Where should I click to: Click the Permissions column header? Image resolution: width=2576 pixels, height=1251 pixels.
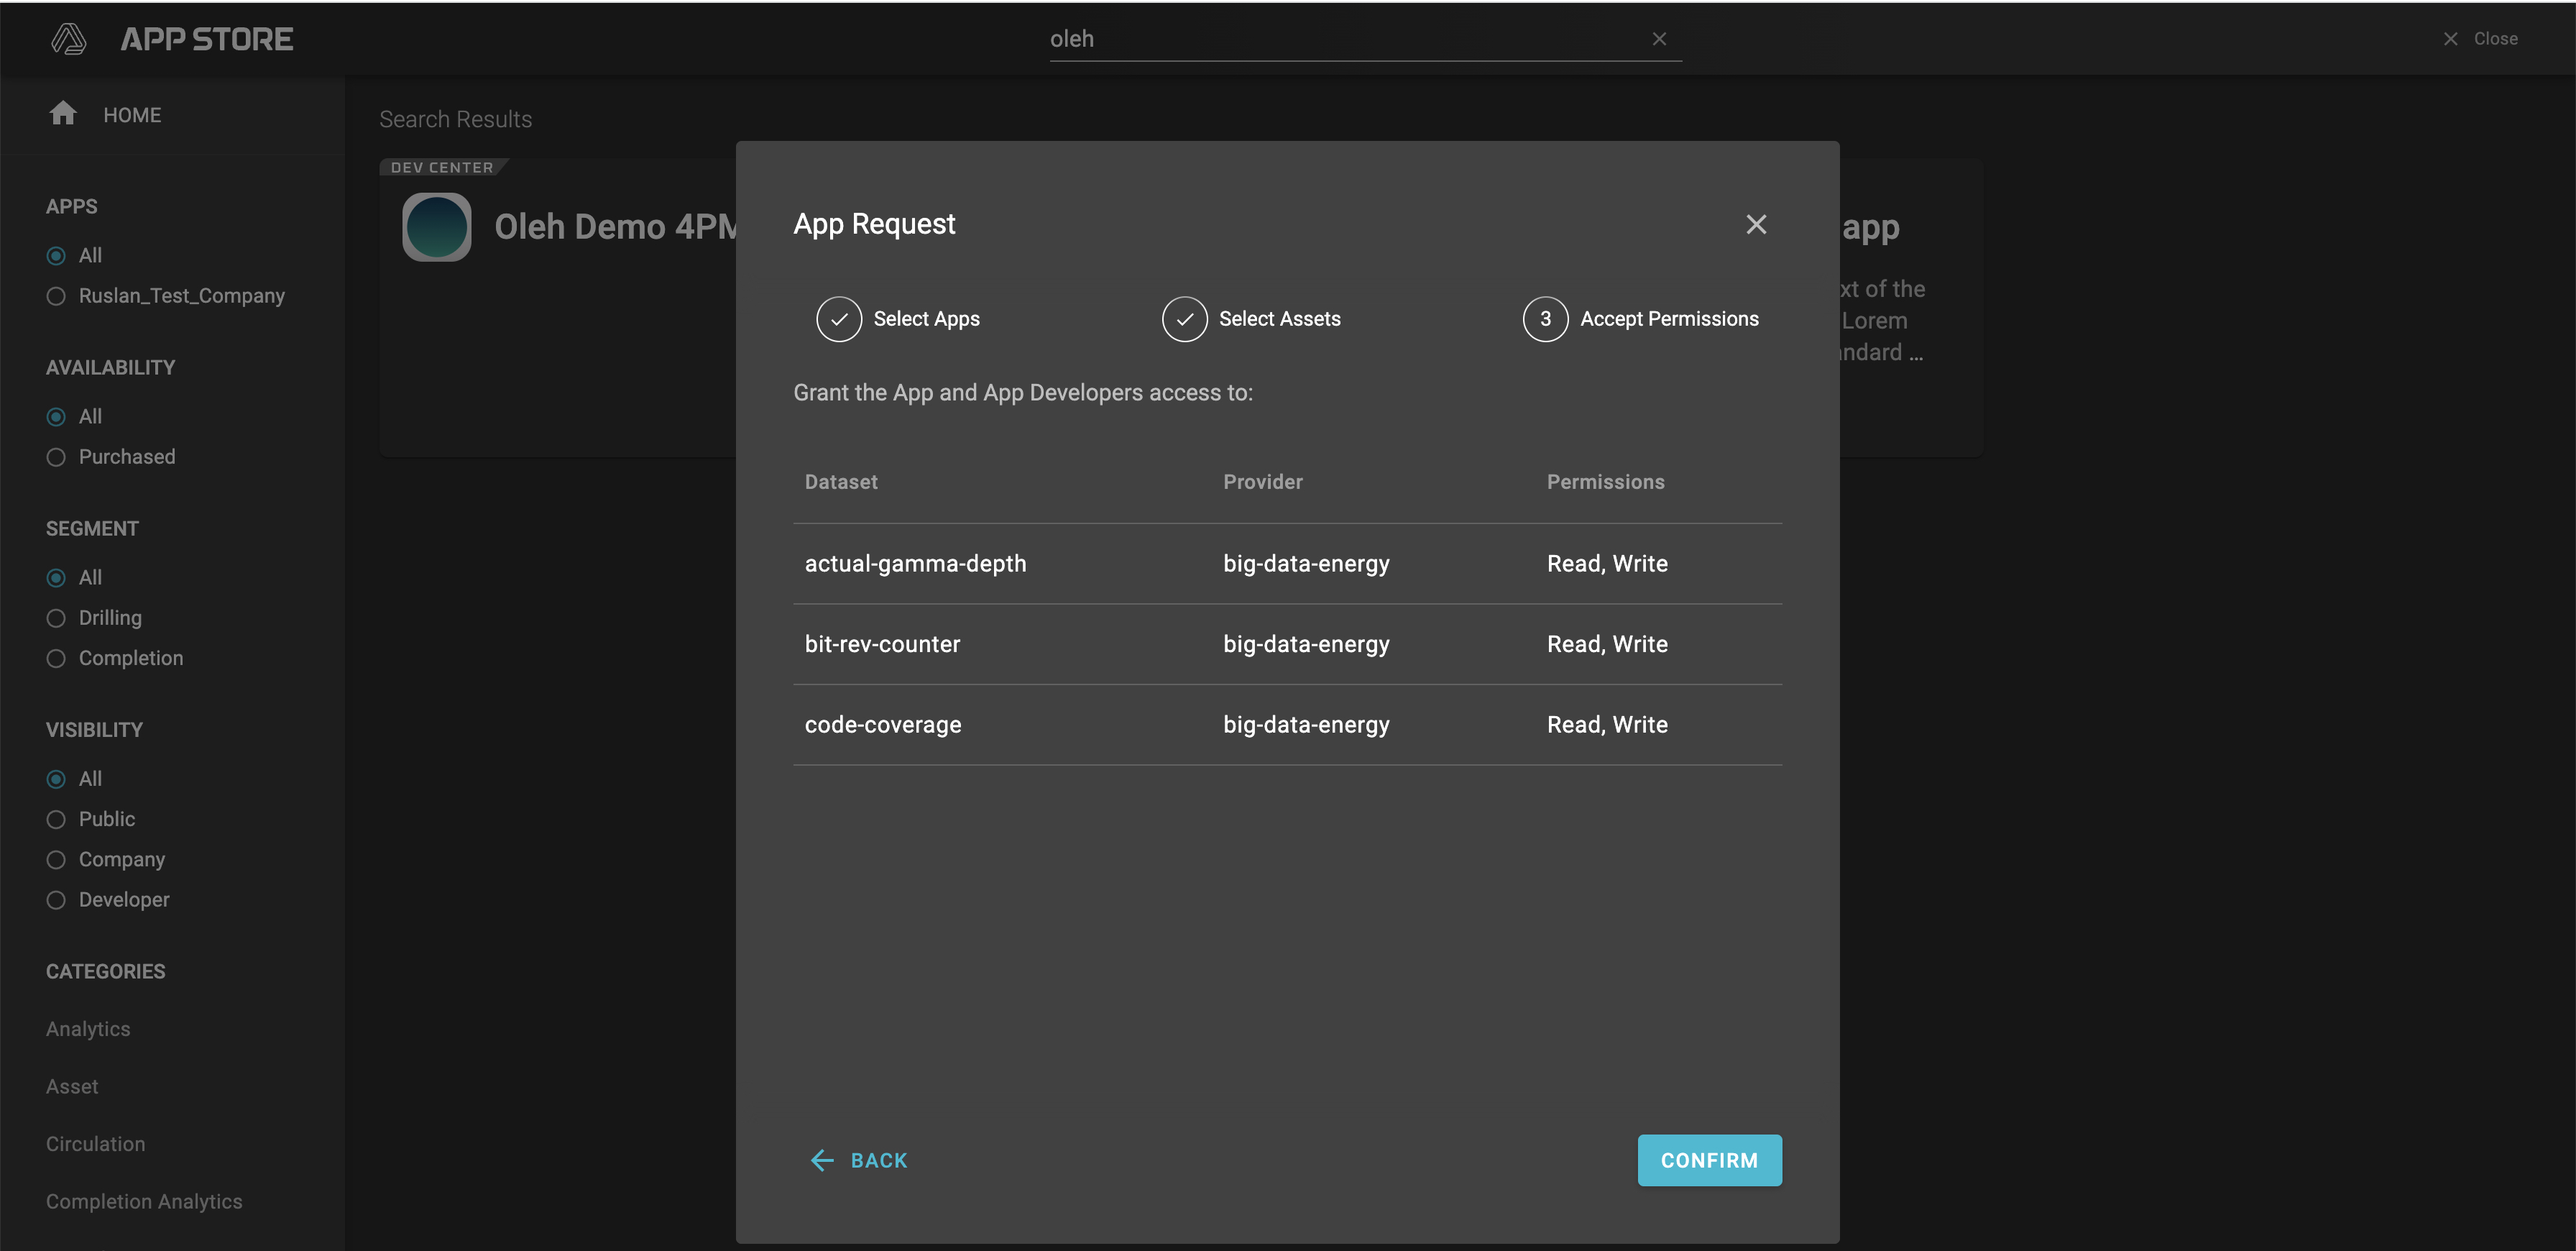click(1605, 482)
